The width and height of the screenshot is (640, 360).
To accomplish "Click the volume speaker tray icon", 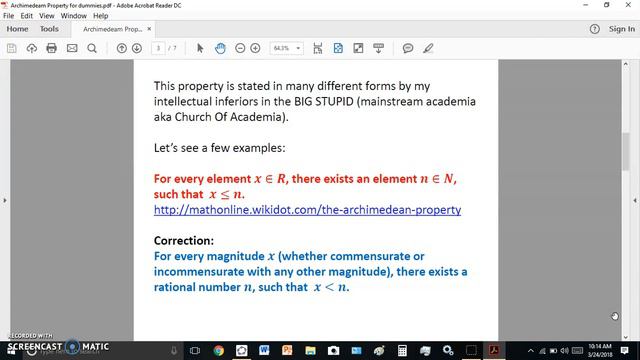I will [x=565, y=351].
